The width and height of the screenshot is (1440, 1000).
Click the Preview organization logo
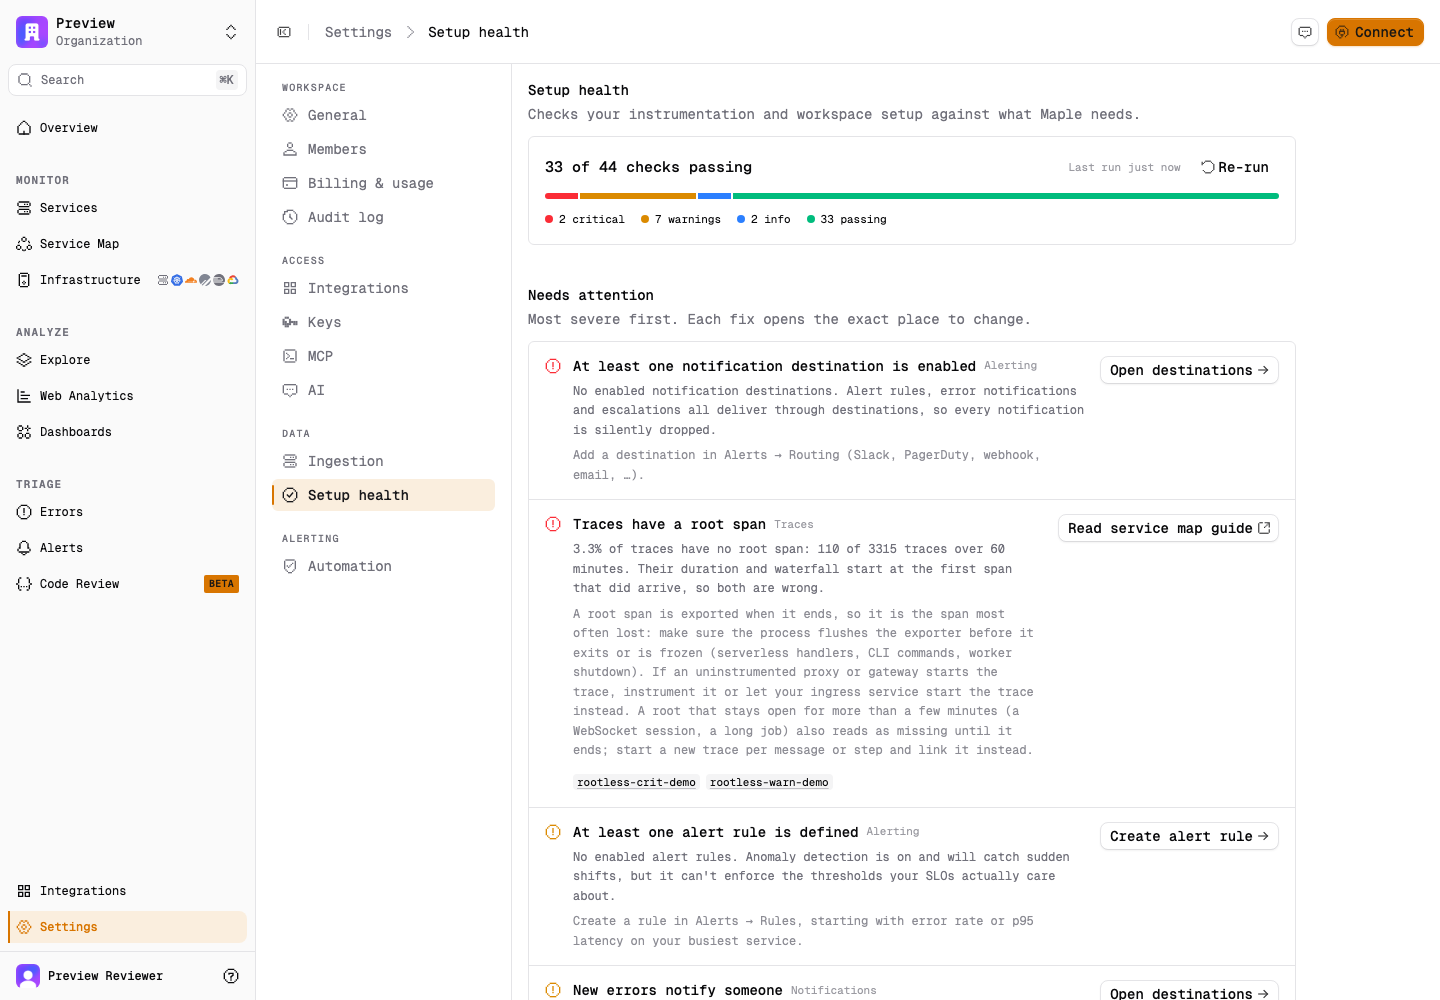[32, 32]
